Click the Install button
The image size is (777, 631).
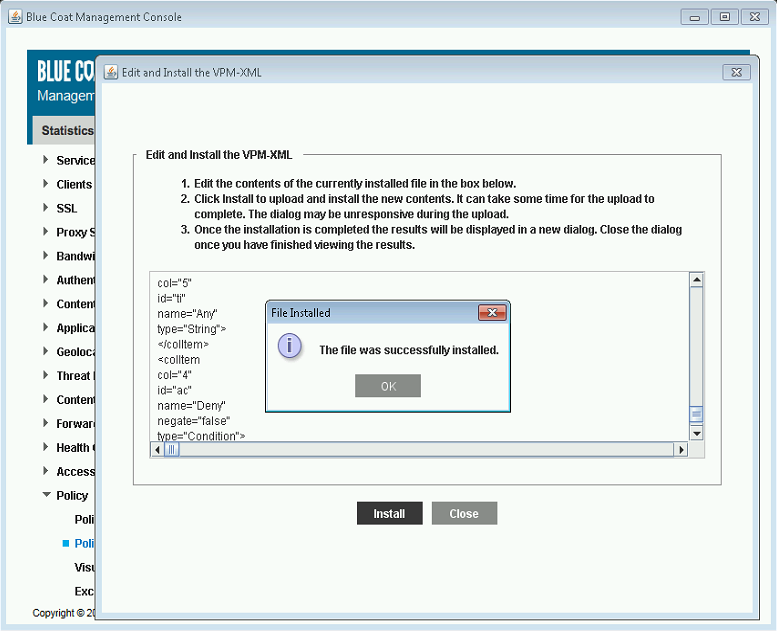tap(389, 513)
